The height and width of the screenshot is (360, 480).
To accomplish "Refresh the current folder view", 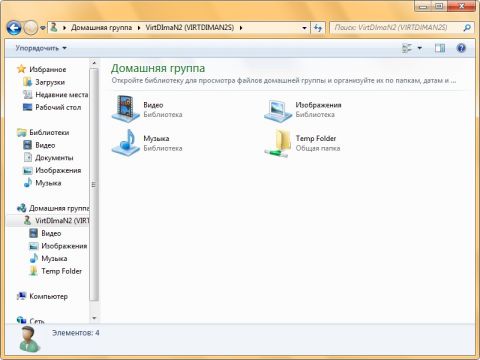I will pyautogui.click(x=318, y=28).
